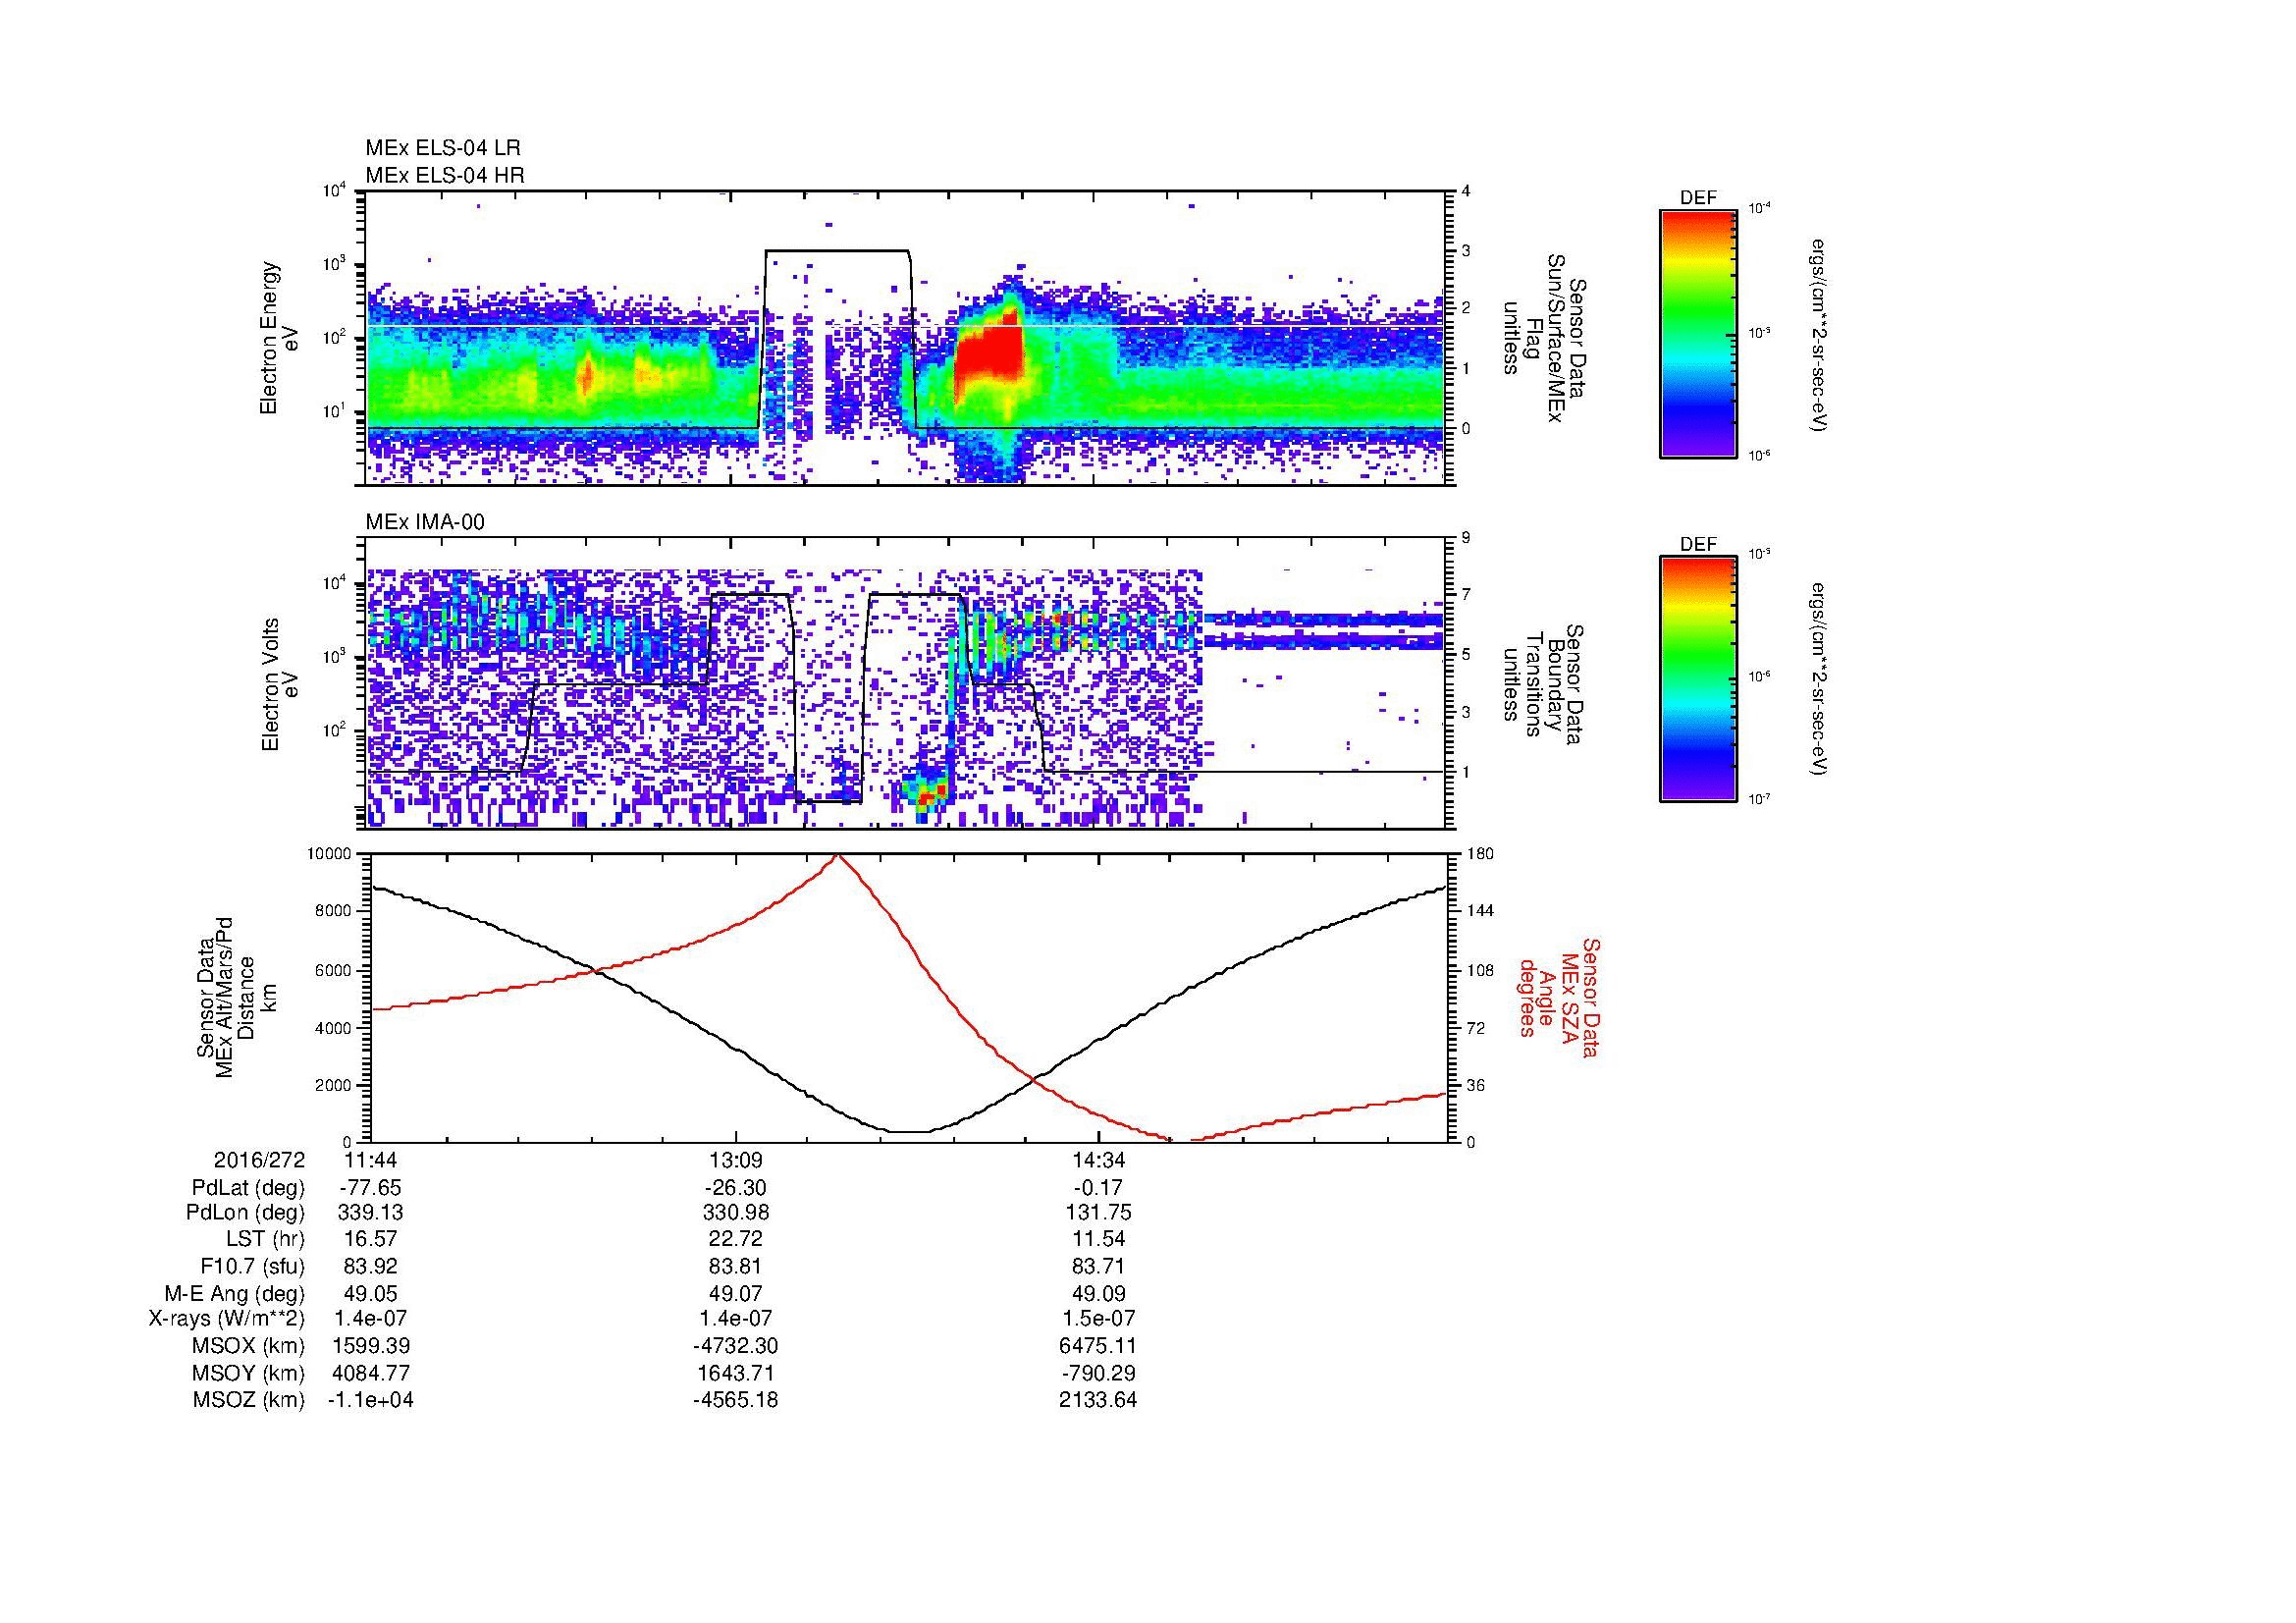Screen dimensions: 2296x1623
Task: Click the PdLon value '339.13'
Action: click(371, 1213)
